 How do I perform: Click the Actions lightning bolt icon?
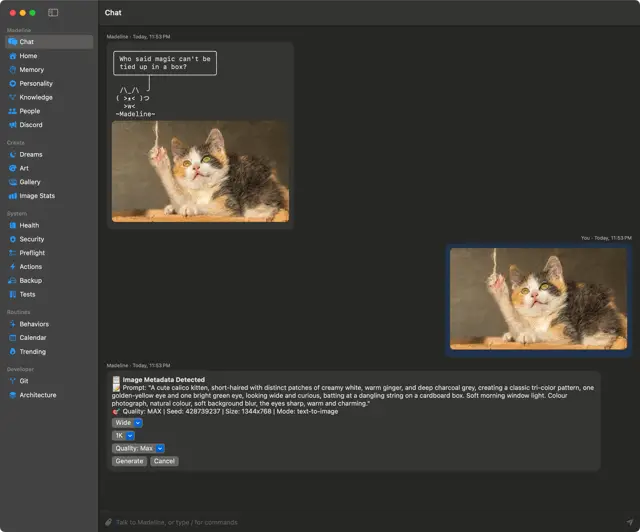(x=13, y=267)
